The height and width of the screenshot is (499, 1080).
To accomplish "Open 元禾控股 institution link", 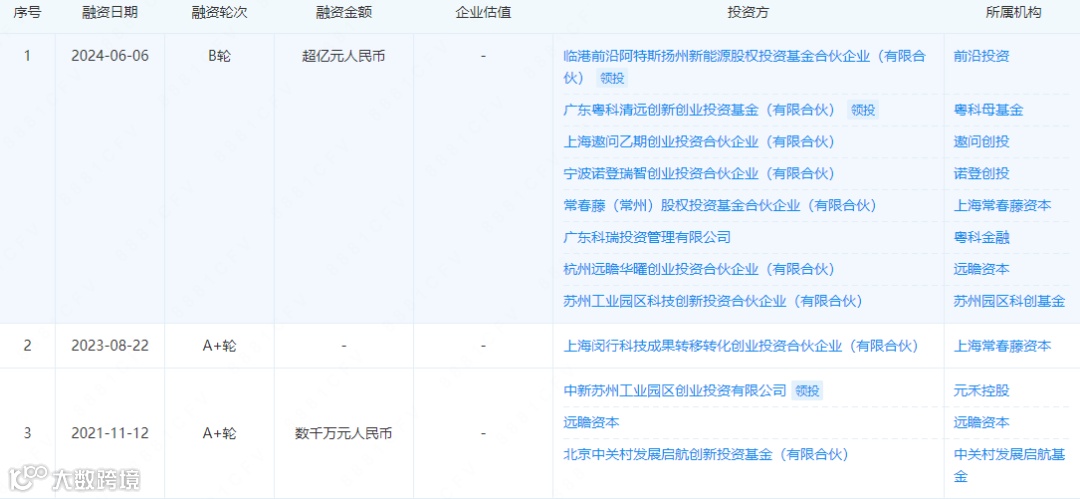I will click(982, 391).
